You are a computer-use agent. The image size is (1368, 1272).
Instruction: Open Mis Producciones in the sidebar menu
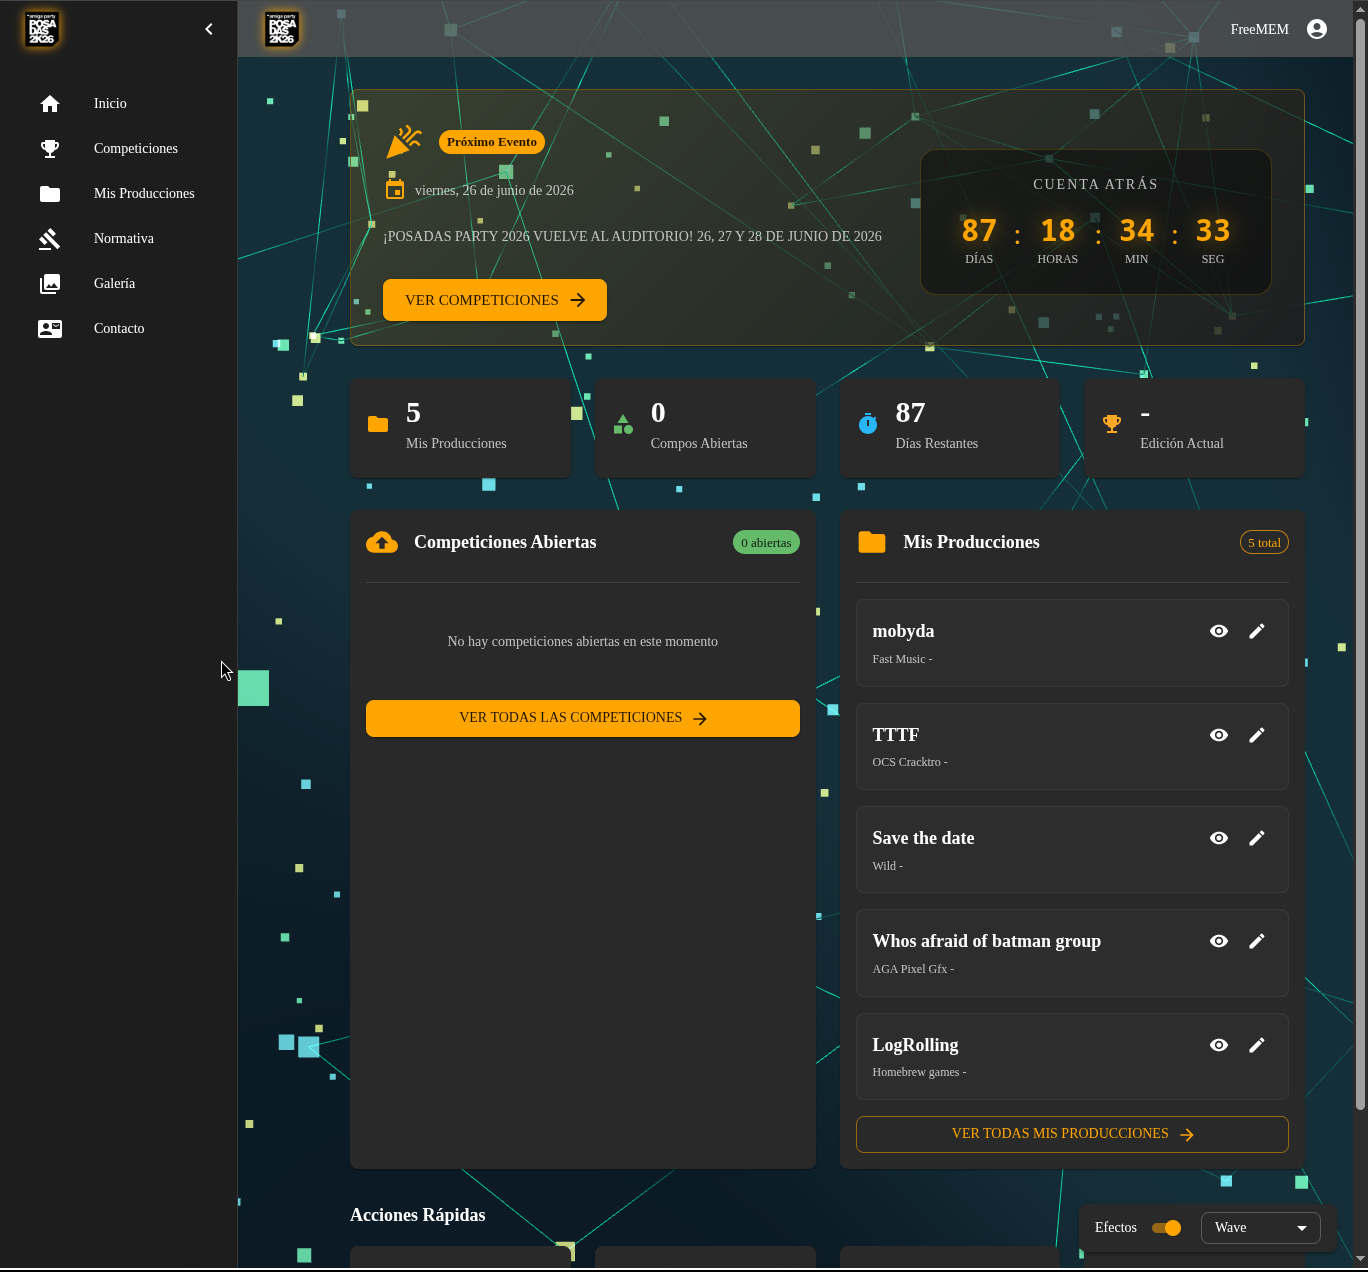144,194
